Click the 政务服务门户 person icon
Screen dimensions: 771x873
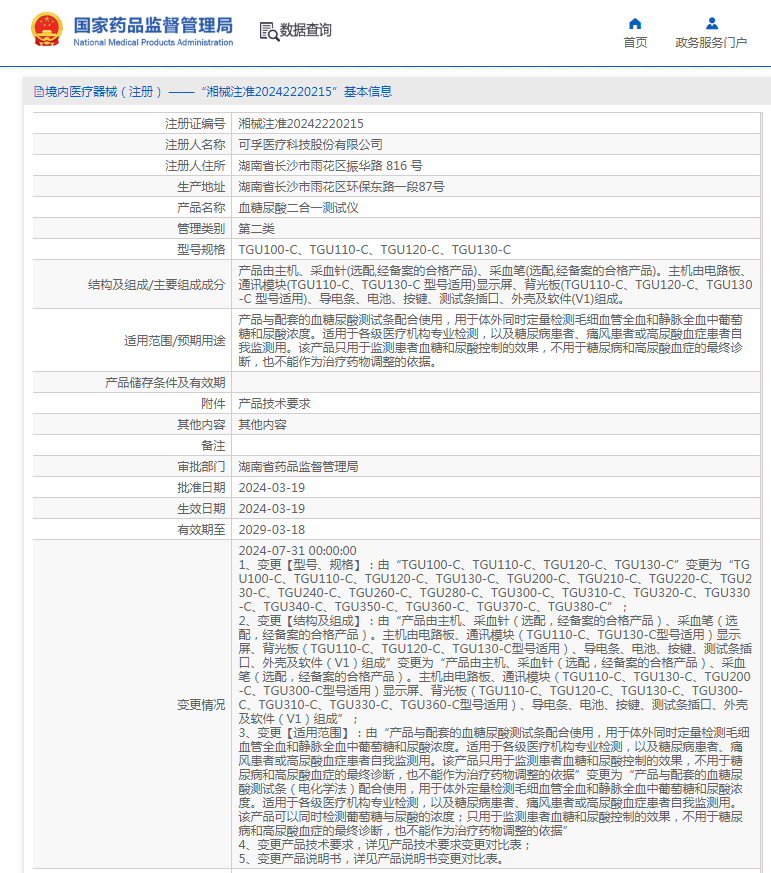click(711, 23)
